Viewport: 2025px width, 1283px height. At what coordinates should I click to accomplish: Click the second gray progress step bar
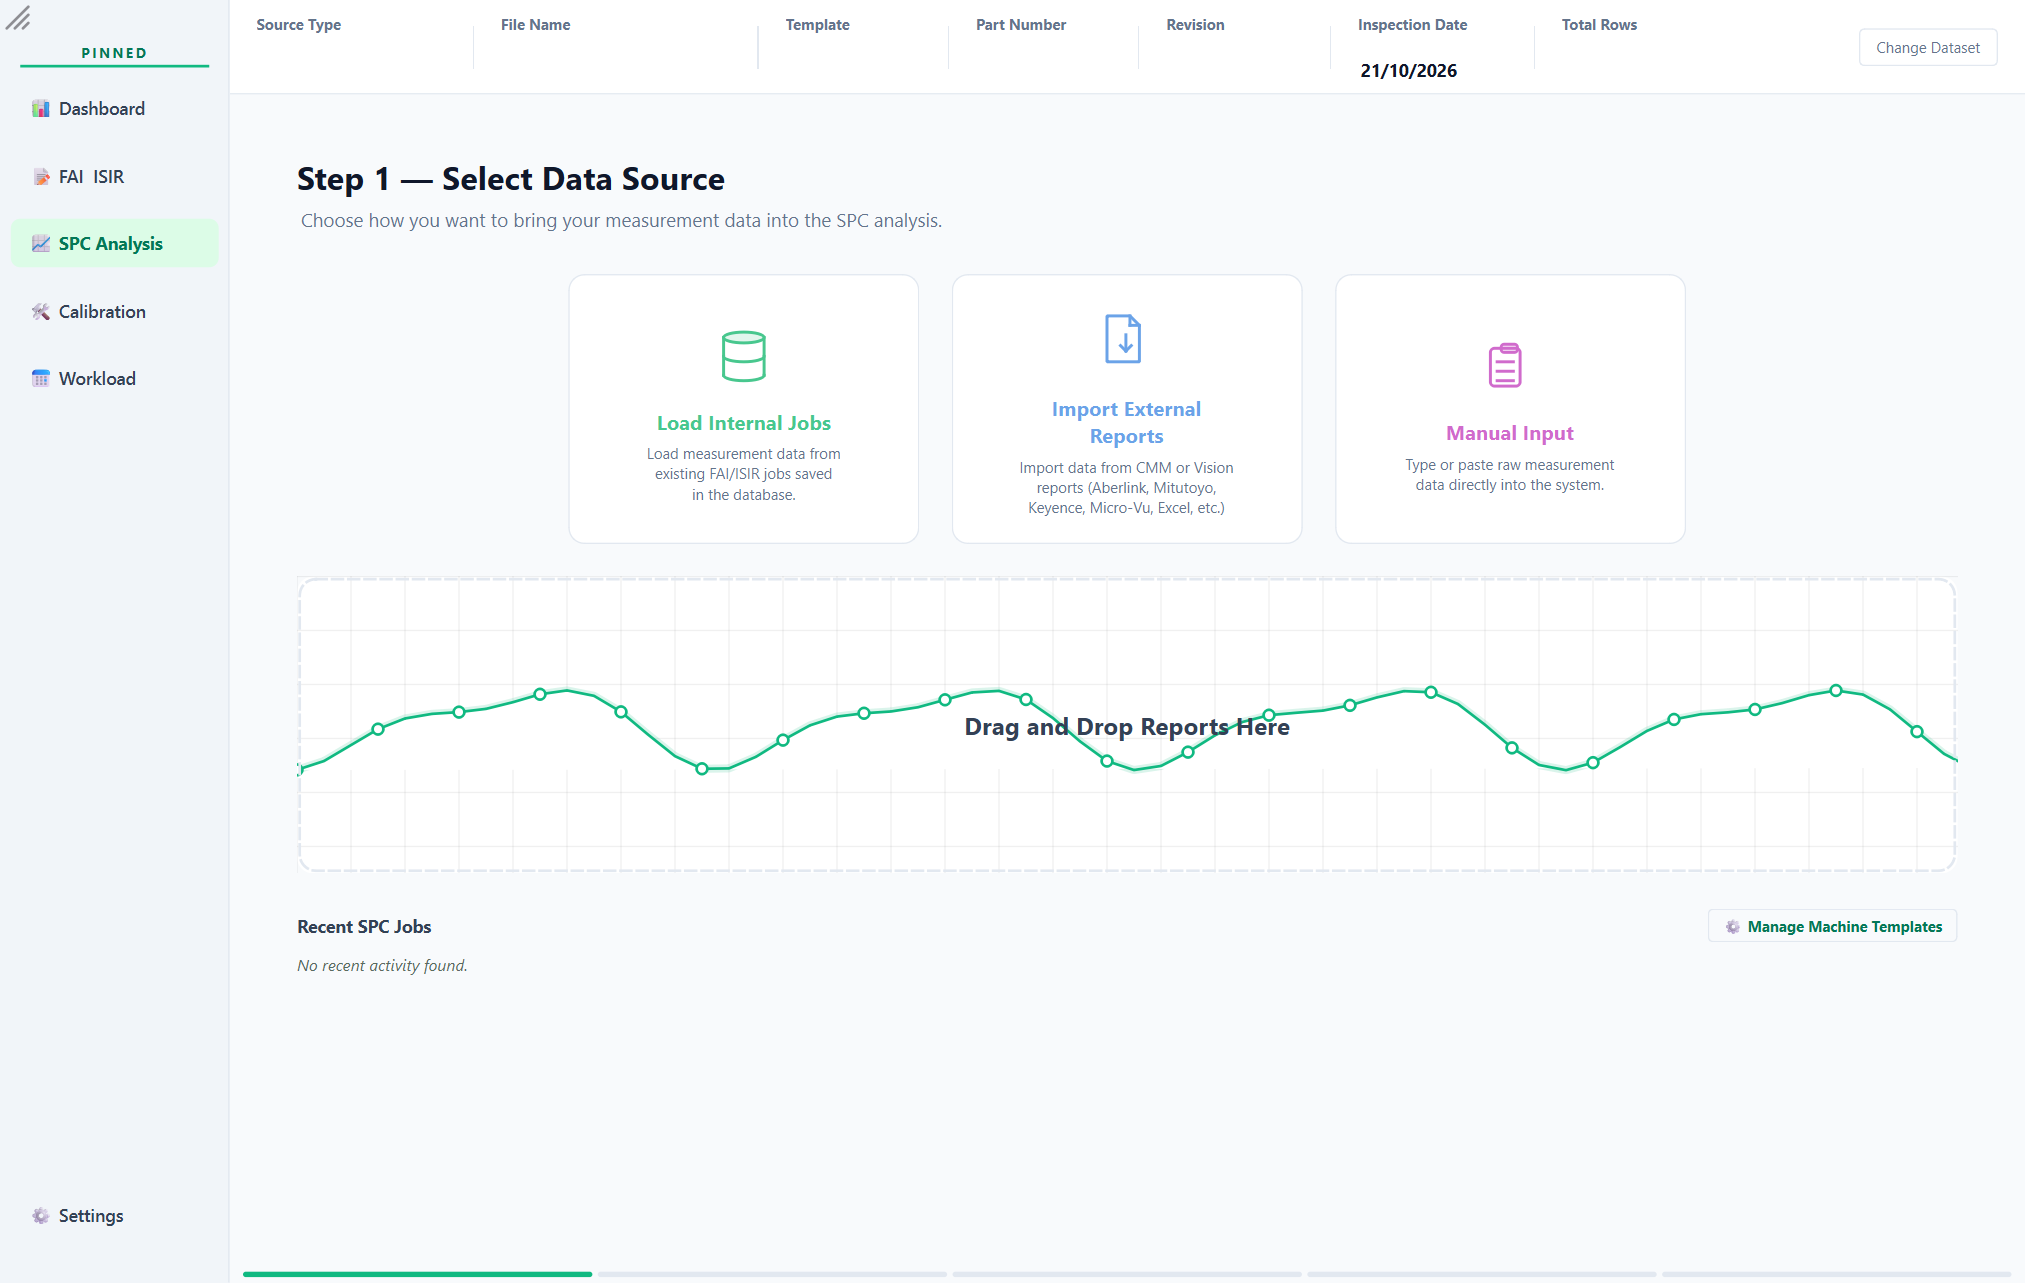pos(772,1274)
